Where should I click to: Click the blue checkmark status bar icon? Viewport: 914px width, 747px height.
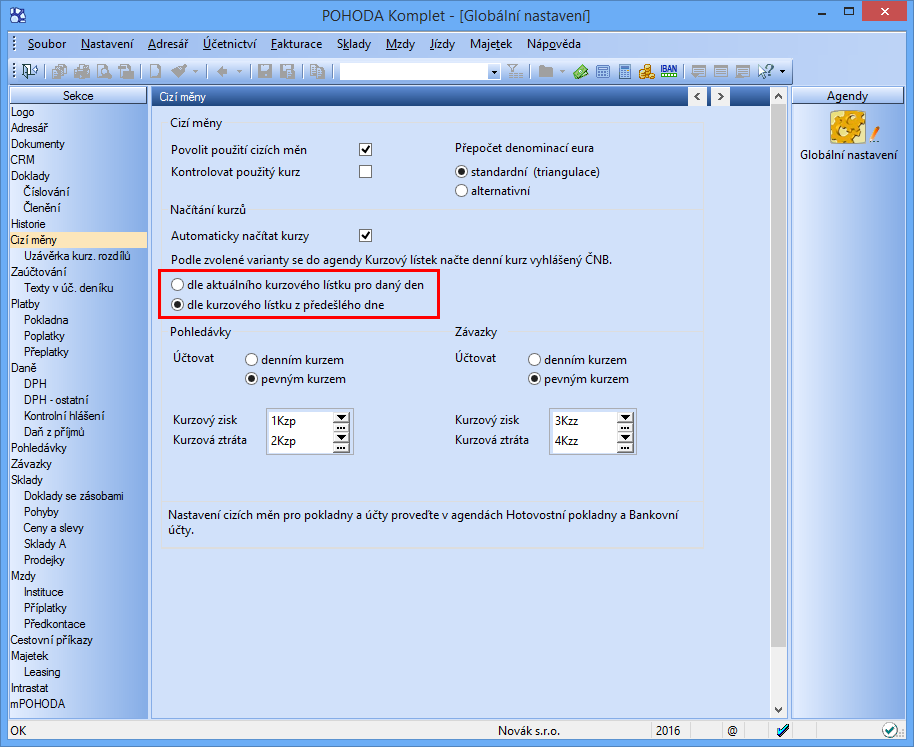pos(783,730)
